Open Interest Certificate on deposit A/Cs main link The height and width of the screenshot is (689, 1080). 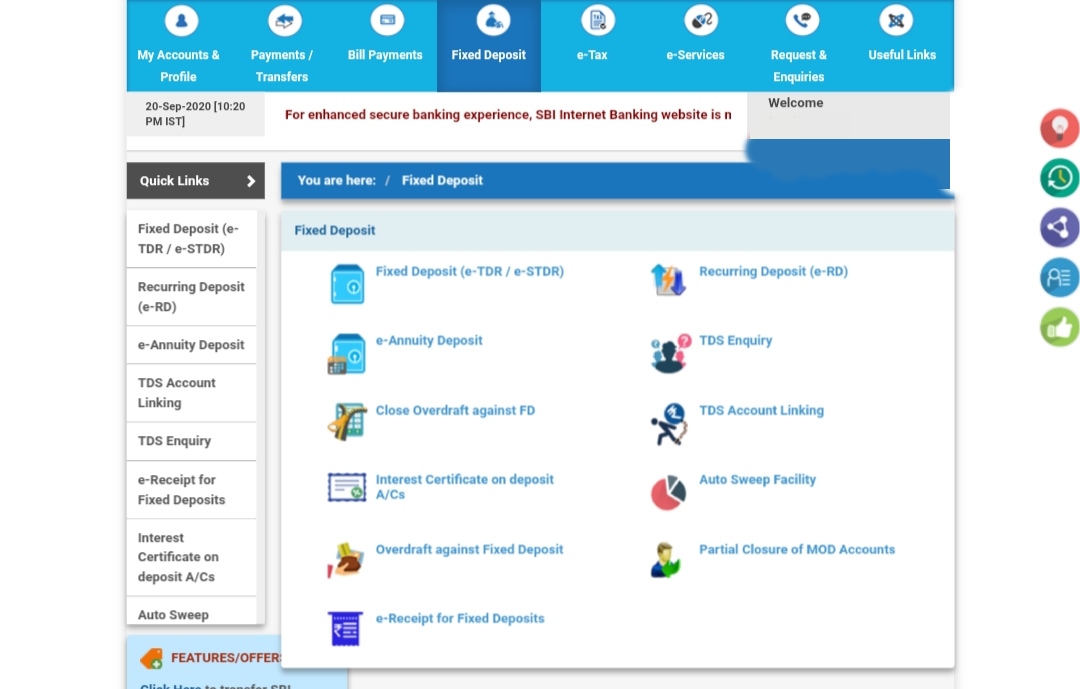click(x=464, y=487)
